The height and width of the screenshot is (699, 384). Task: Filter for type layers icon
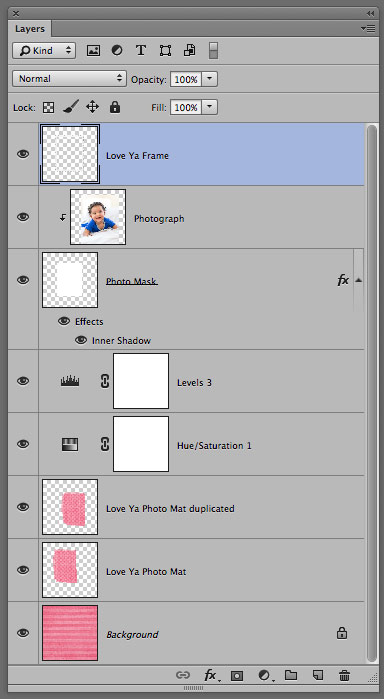click(141, 50)
